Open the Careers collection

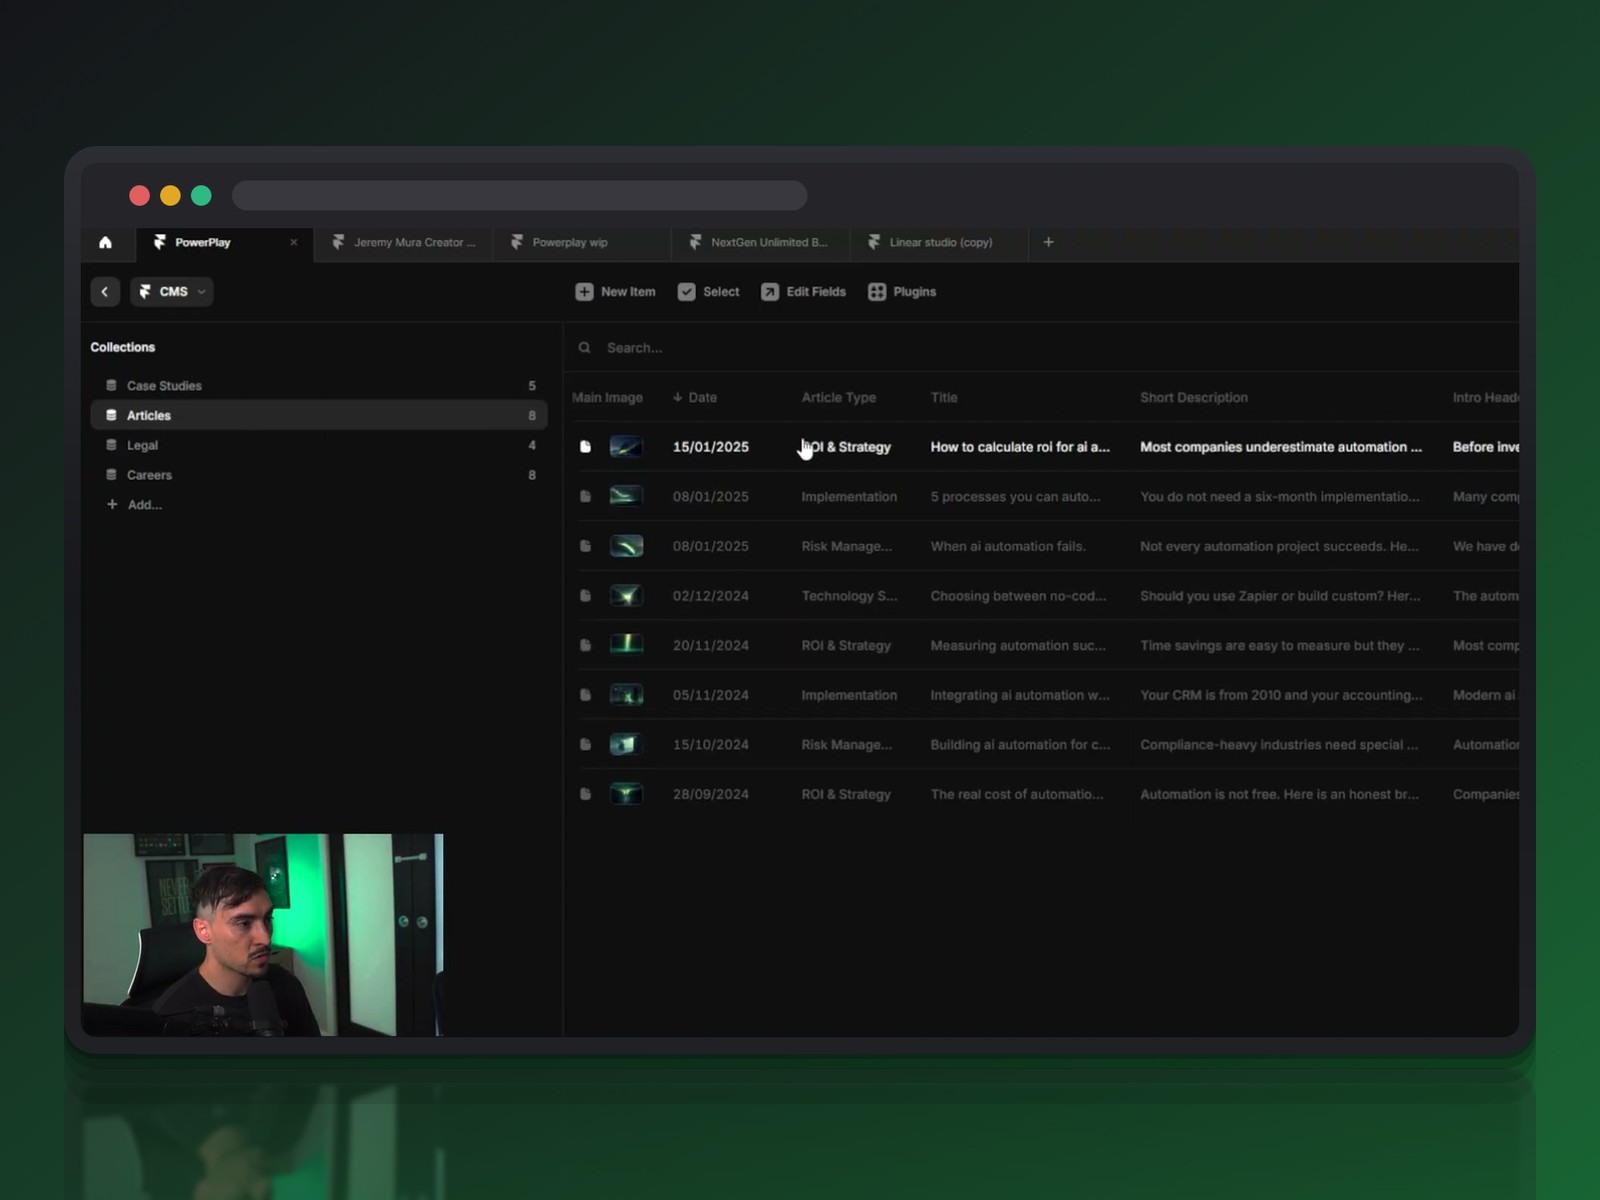coord(319,475)
